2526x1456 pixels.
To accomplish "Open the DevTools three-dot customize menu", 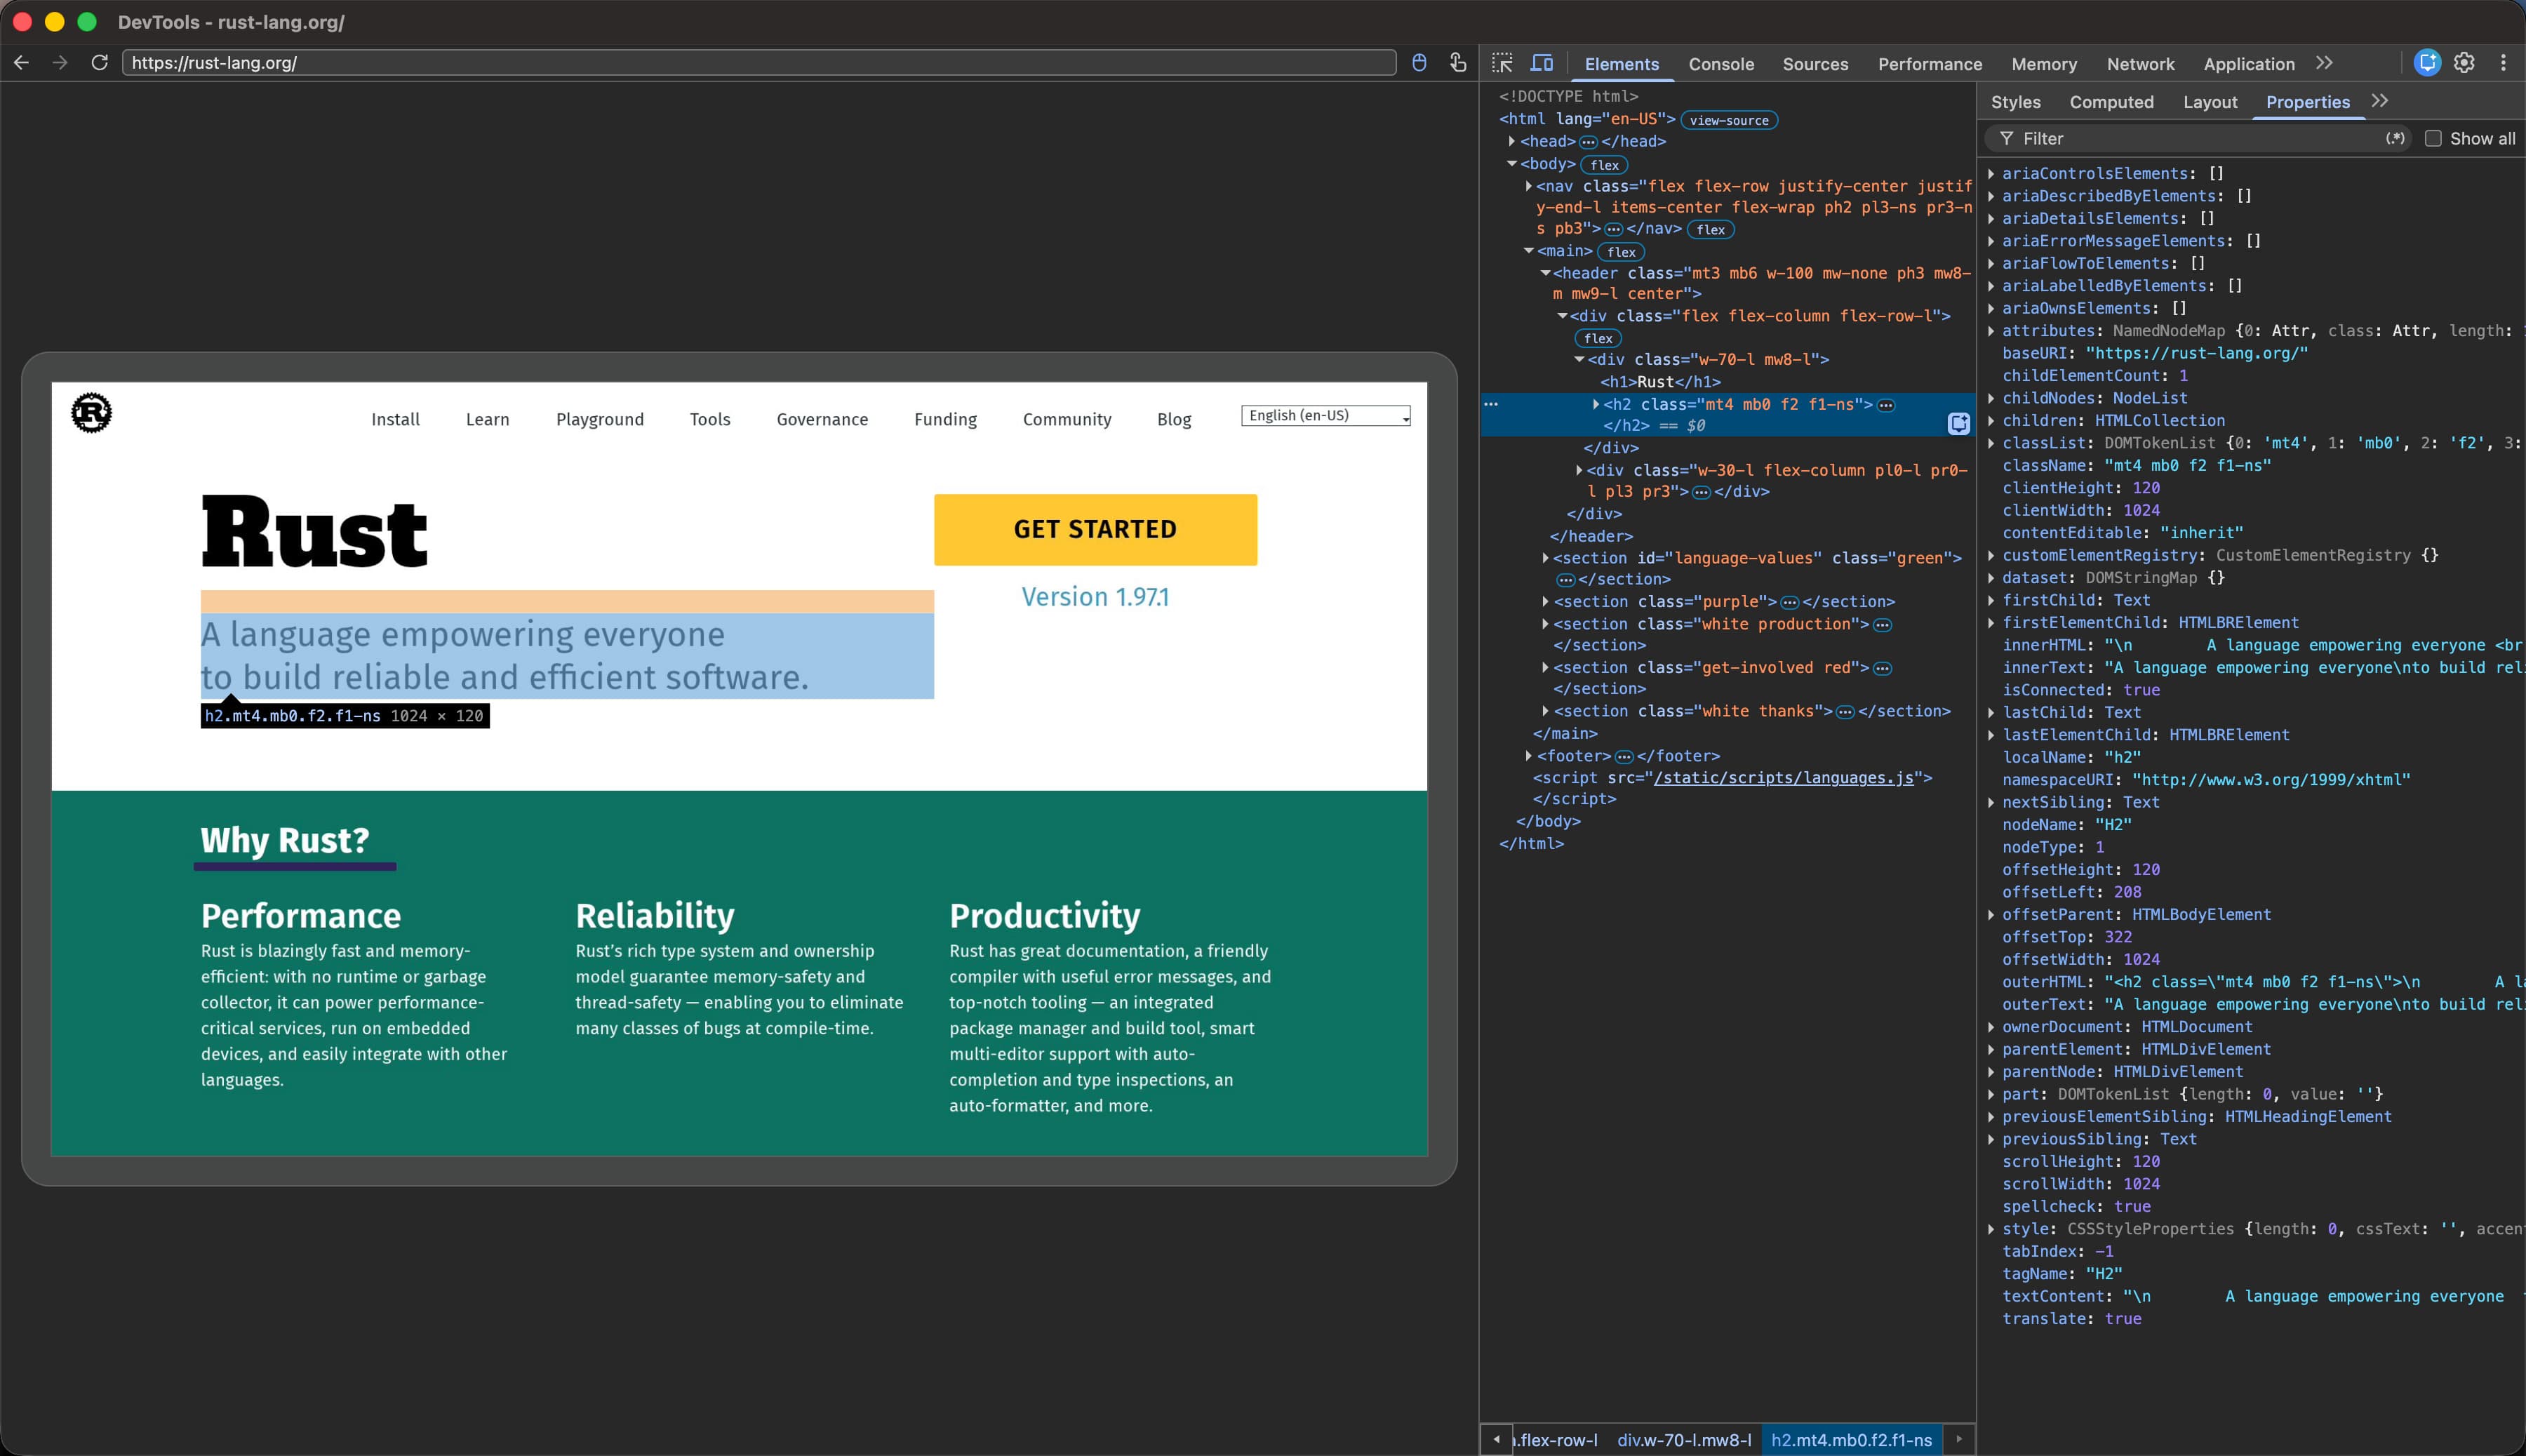I will 2503,63.
